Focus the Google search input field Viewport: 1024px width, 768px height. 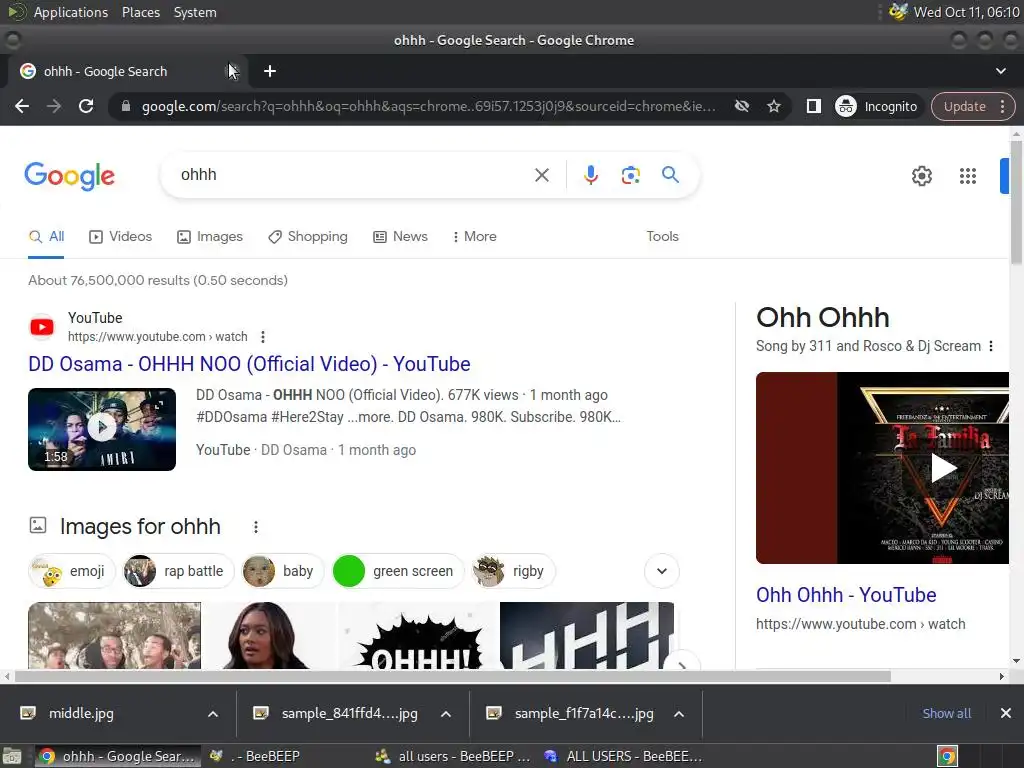click(x=353, y=175)
